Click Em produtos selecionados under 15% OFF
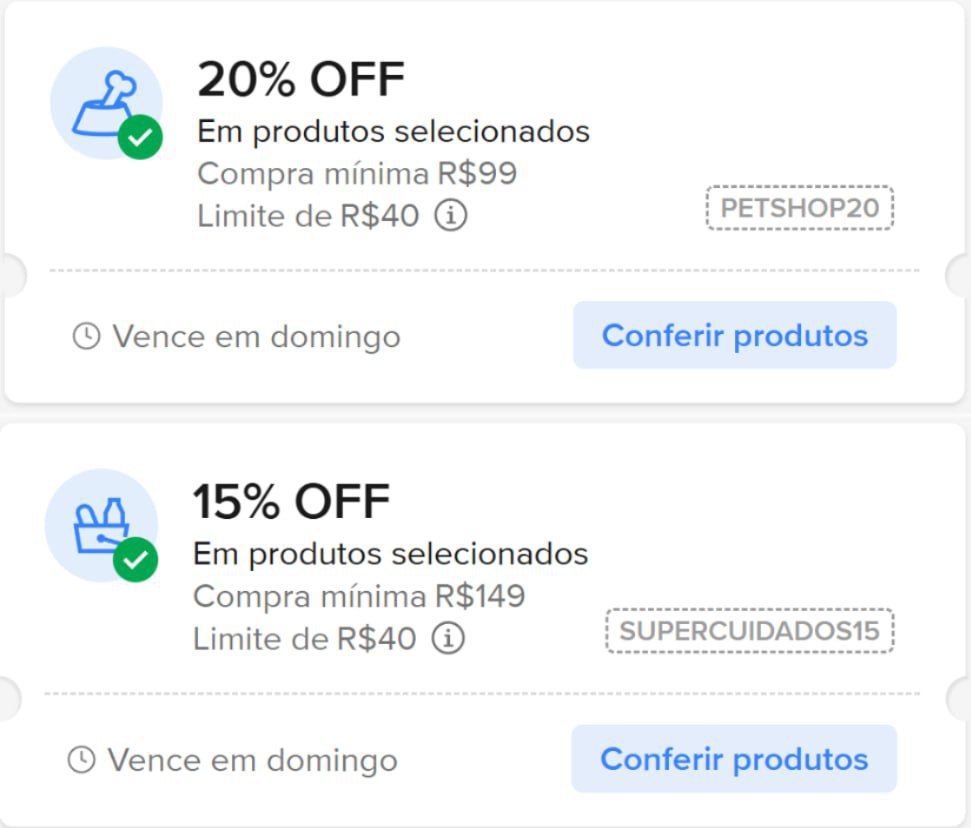This screenshot has height=828, width=971. coord(390,553)
